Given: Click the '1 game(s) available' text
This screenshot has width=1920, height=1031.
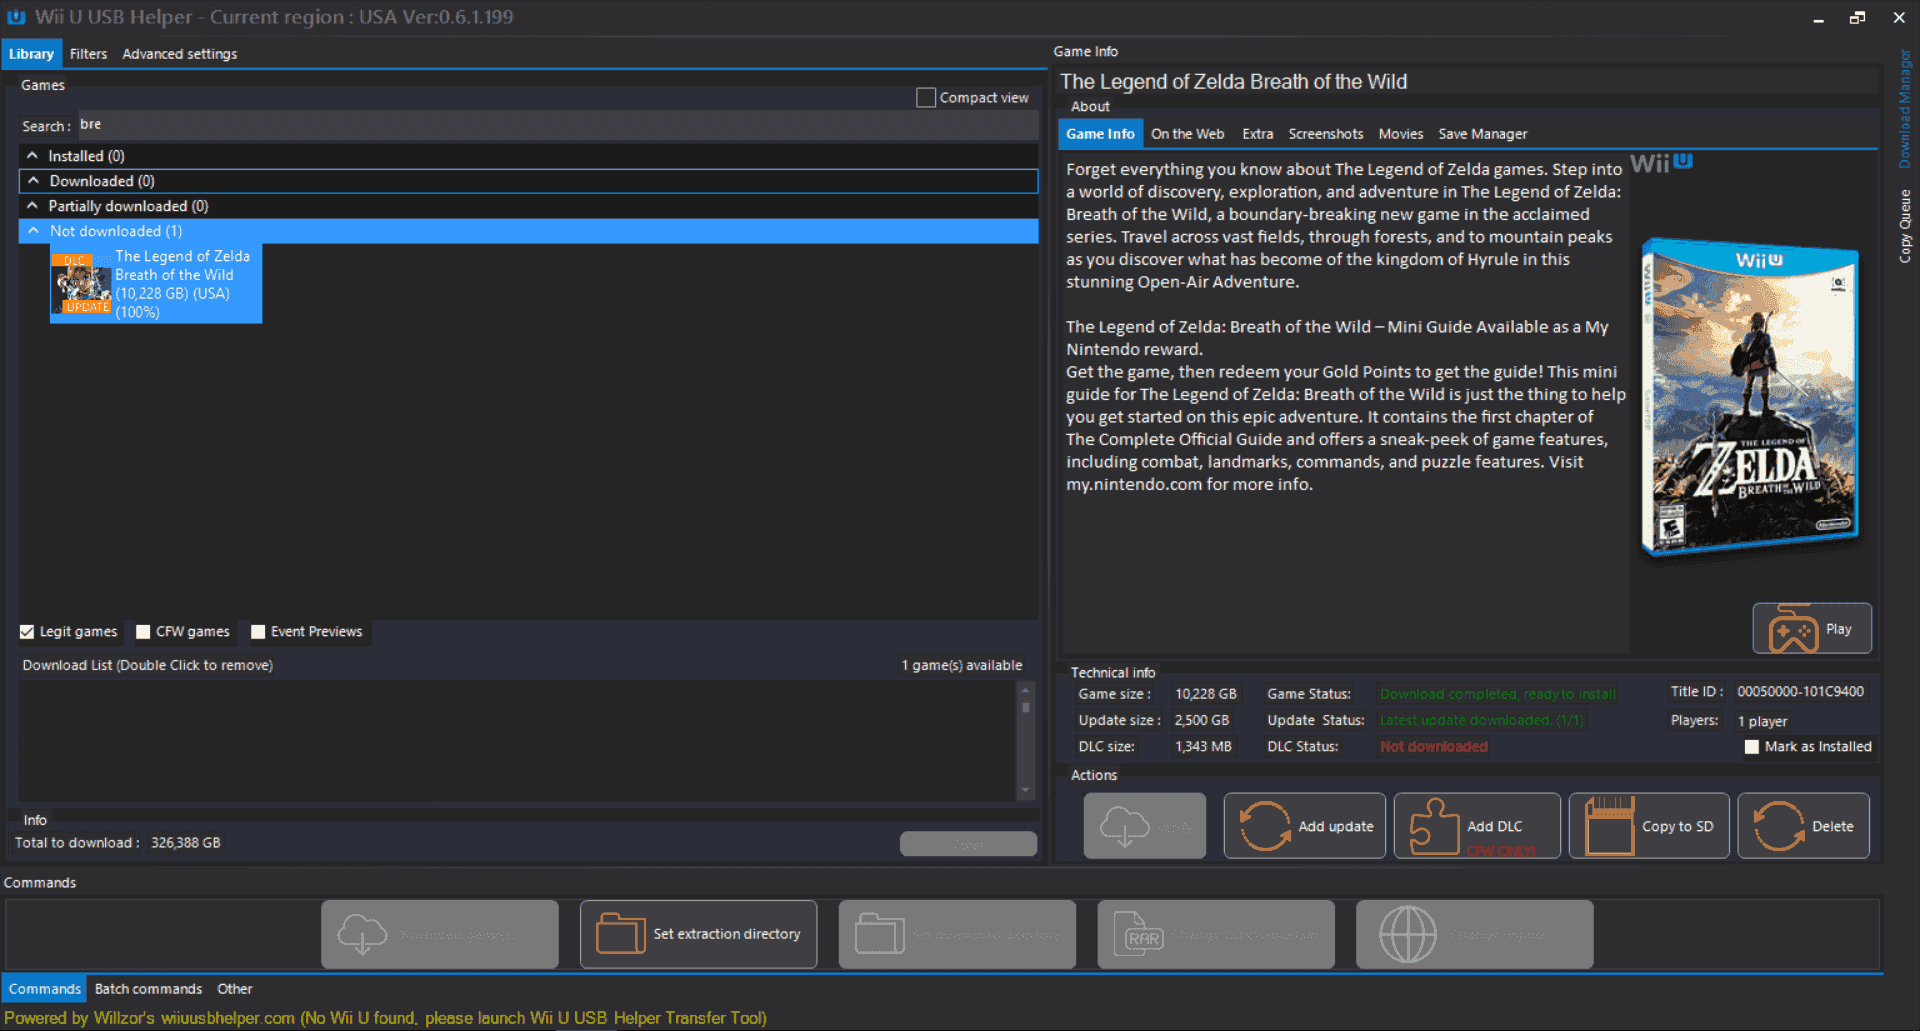Looking at the screenshot, I should [x=962, y=665].
